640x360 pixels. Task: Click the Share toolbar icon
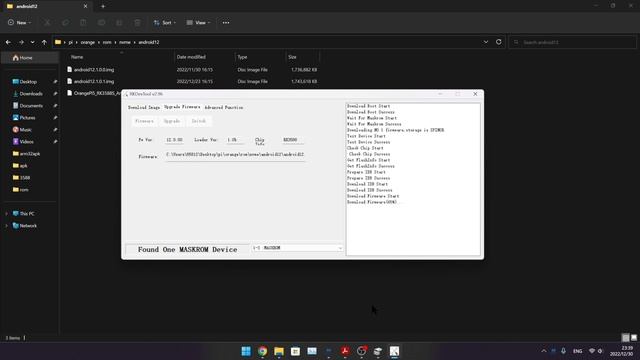coord(119,22)
